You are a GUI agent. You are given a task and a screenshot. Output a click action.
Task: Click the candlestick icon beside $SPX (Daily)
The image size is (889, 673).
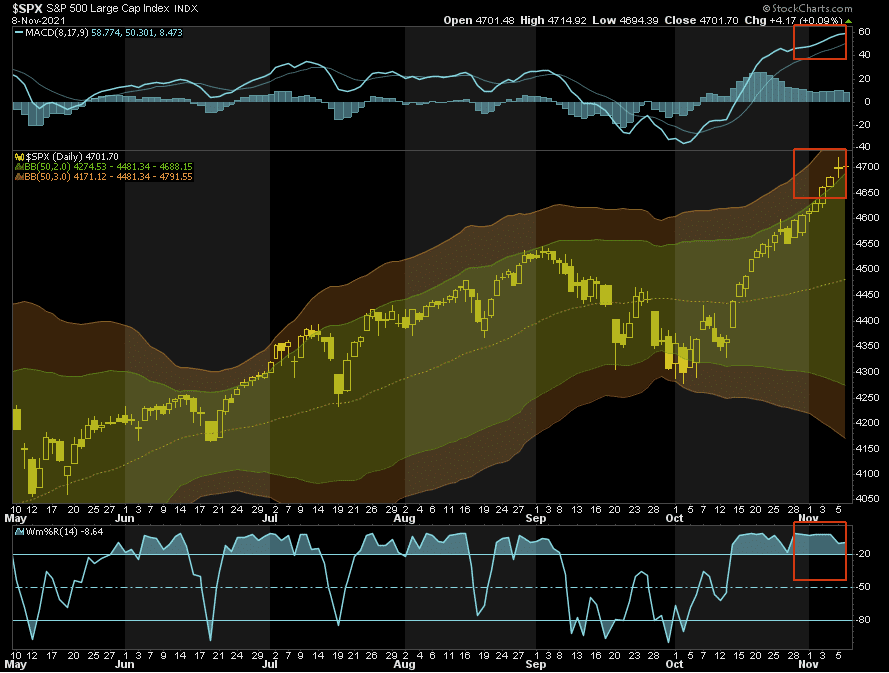(x=19, y=156)
